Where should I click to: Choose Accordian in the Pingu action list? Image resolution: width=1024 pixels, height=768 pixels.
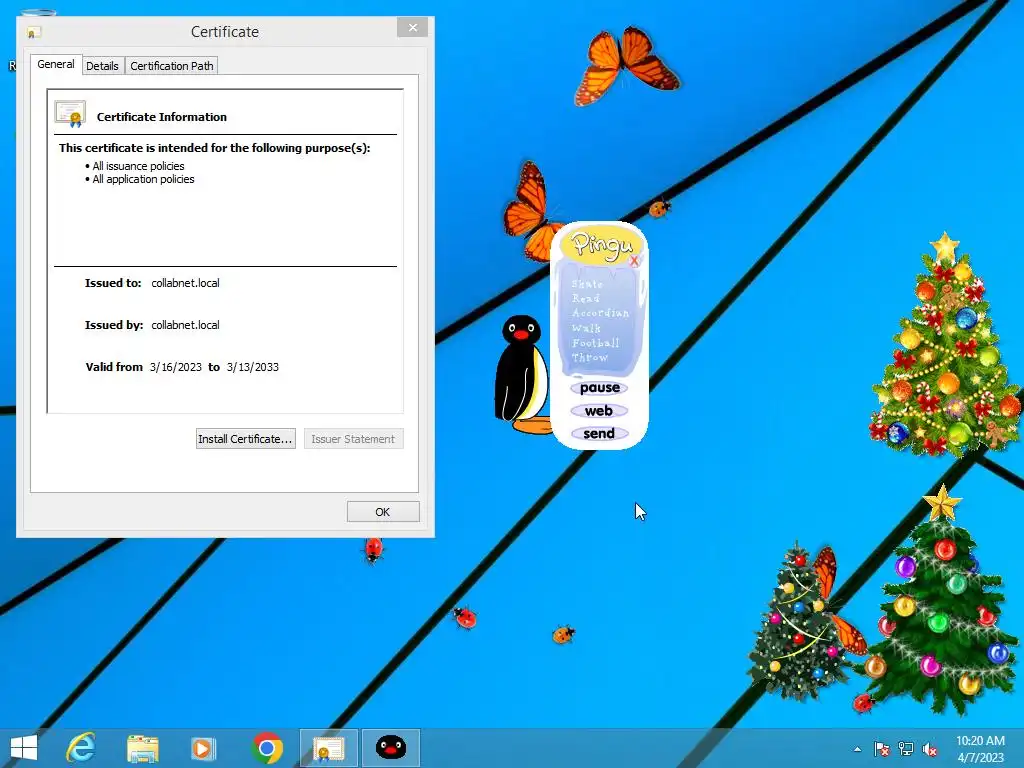click(600, 313)
